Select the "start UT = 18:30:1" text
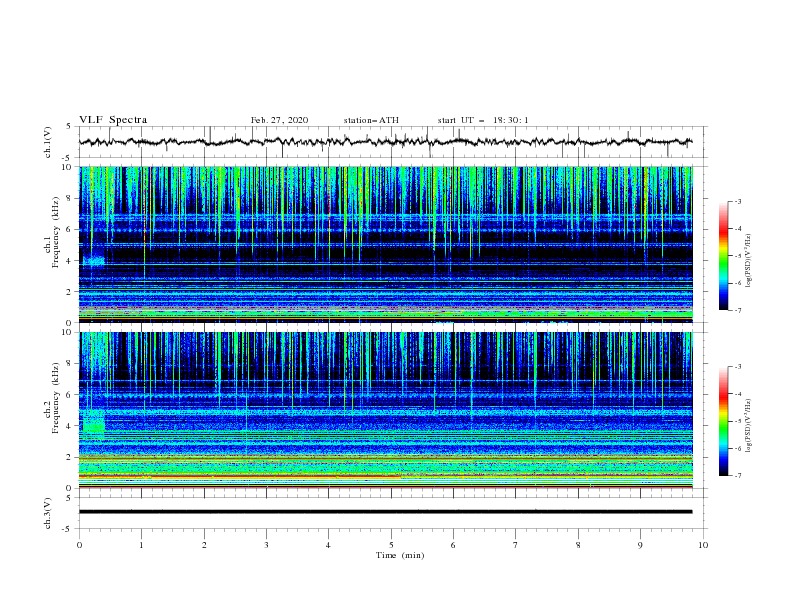Screen dimensions: 792x612 click(483, 120)
